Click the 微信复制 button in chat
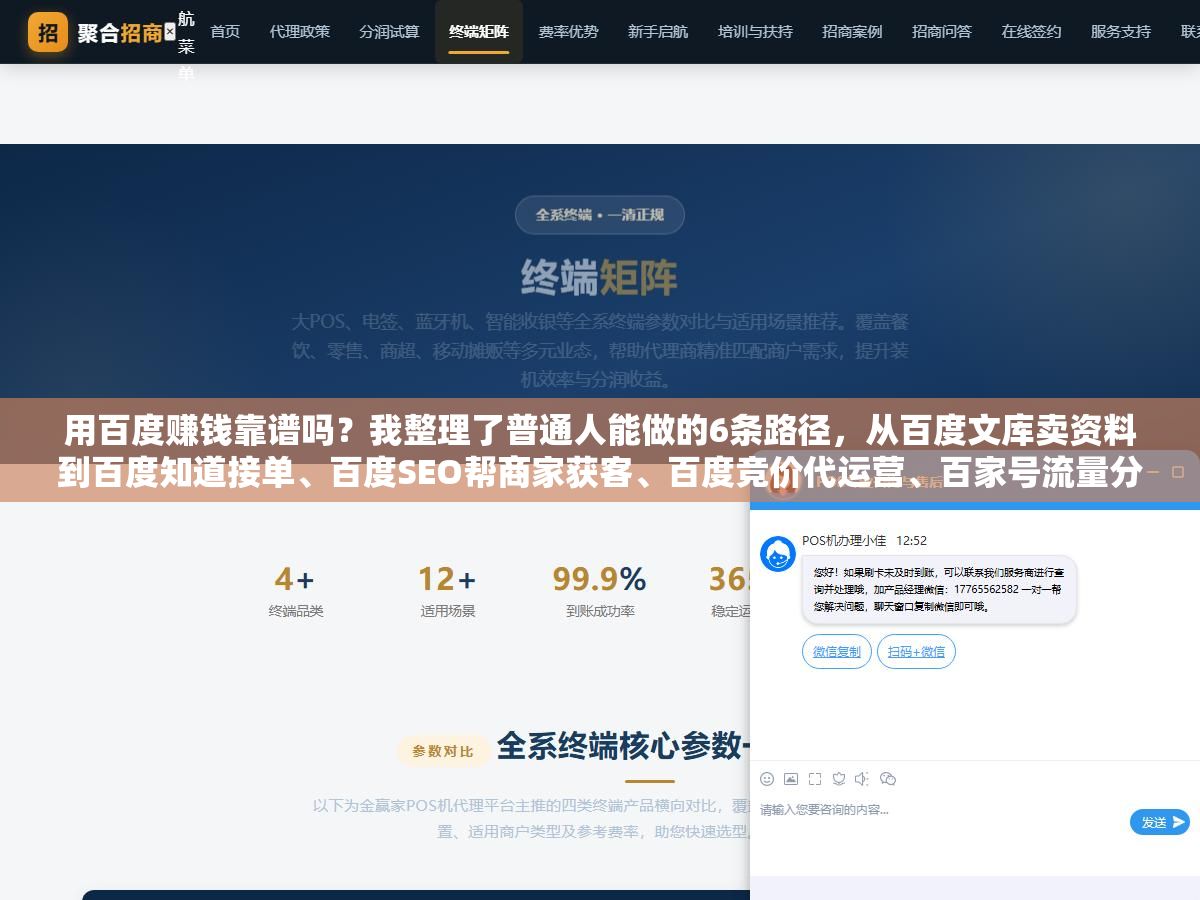This screenshot has width=1200, height=900. tap(836, 651)
